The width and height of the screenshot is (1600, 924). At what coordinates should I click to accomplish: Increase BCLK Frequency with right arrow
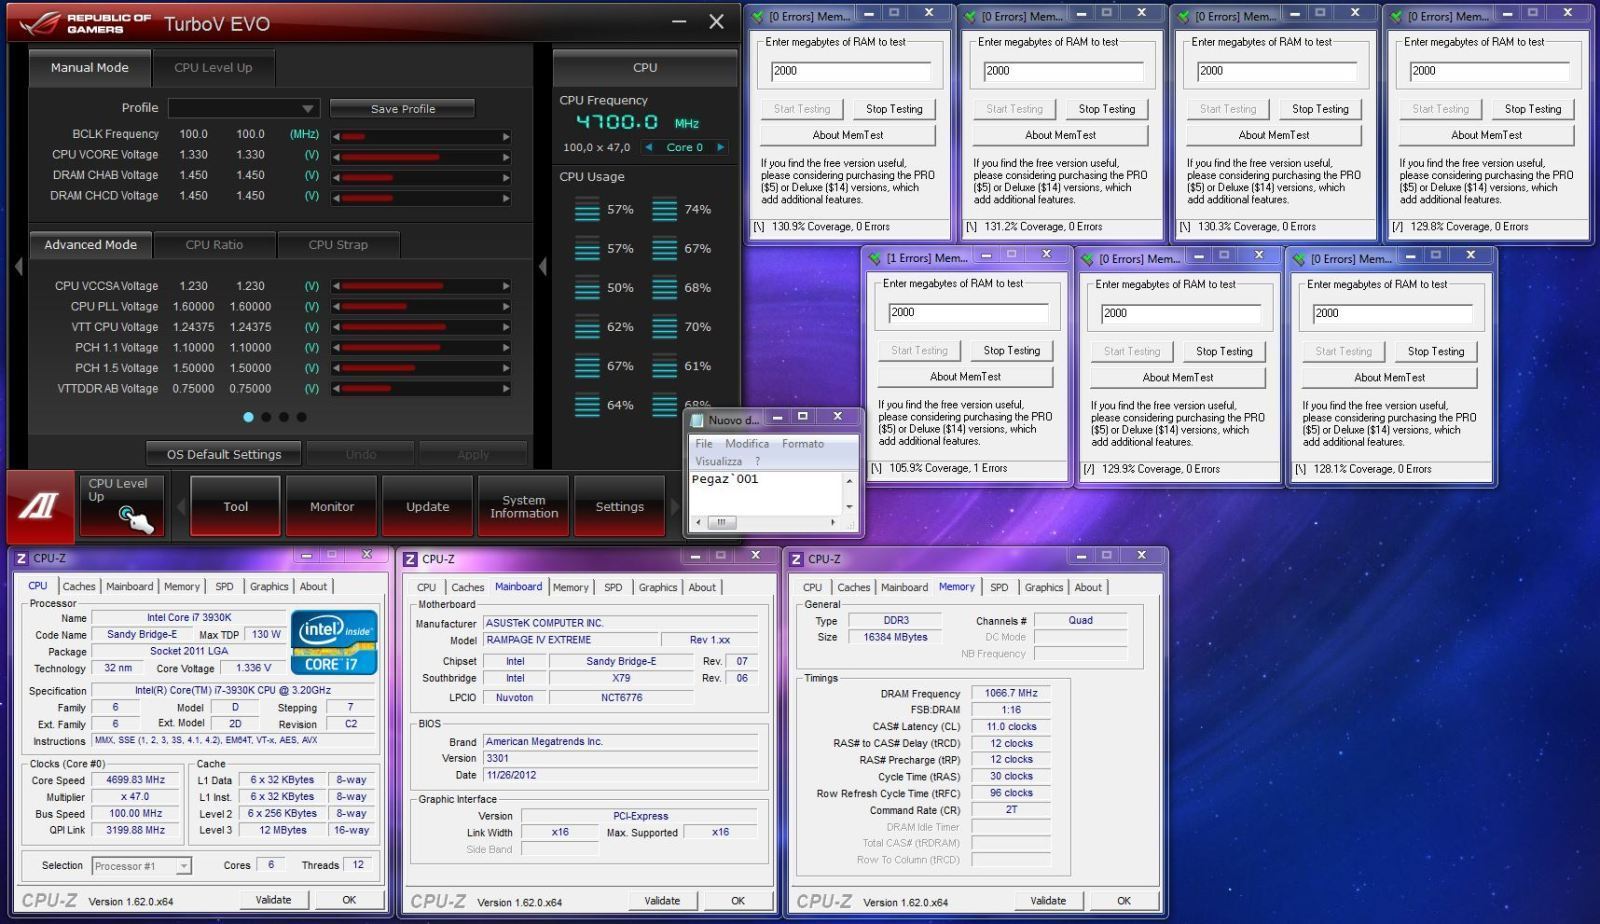tap(506, 136)
